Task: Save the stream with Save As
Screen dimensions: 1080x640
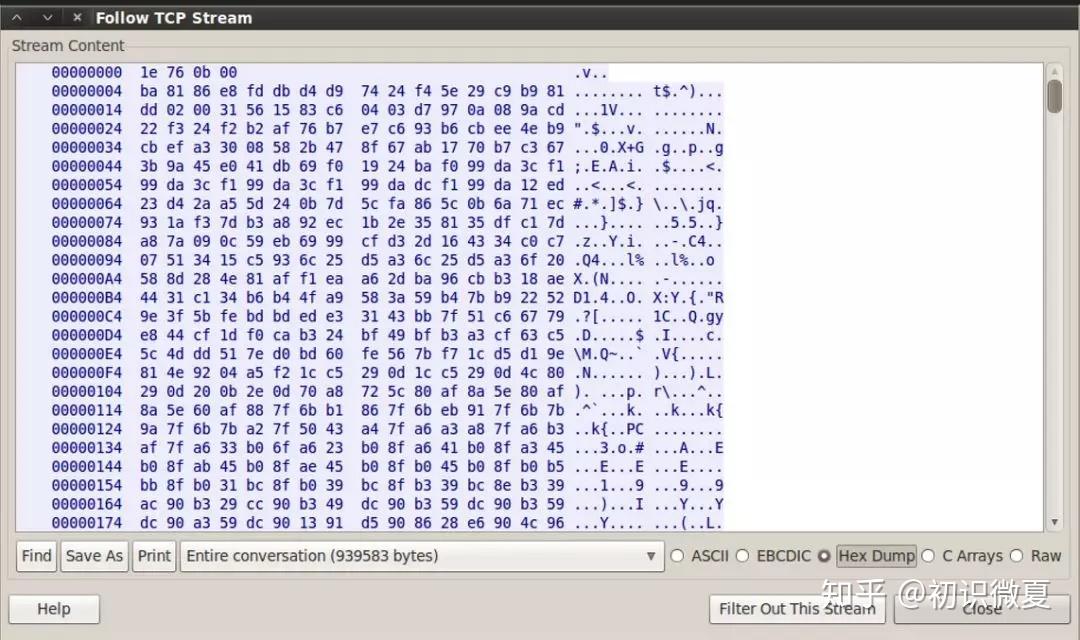Action: tap(93, 555)
